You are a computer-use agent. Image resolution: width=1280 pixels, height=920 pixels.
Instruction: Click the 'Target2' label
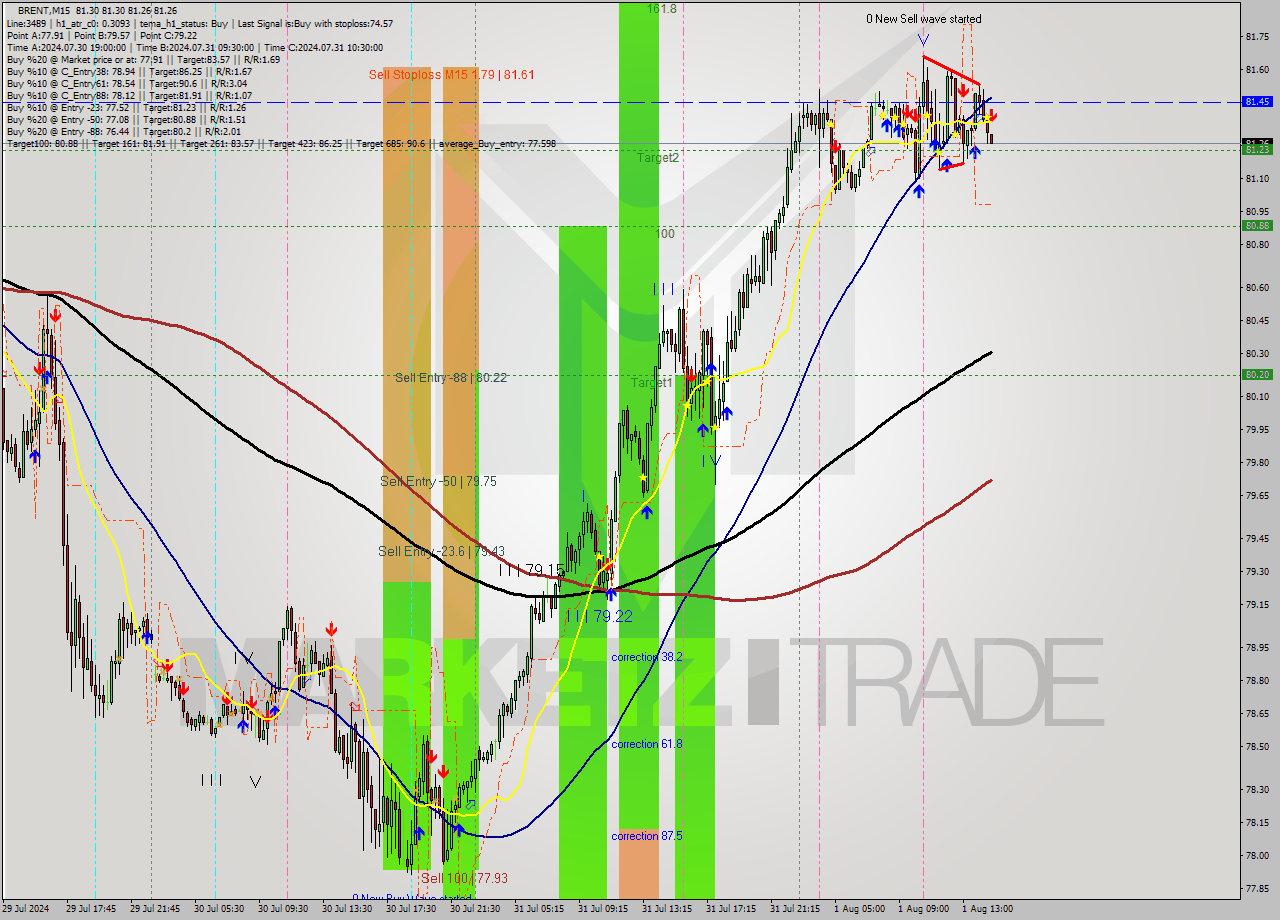[x=658, y=158]
